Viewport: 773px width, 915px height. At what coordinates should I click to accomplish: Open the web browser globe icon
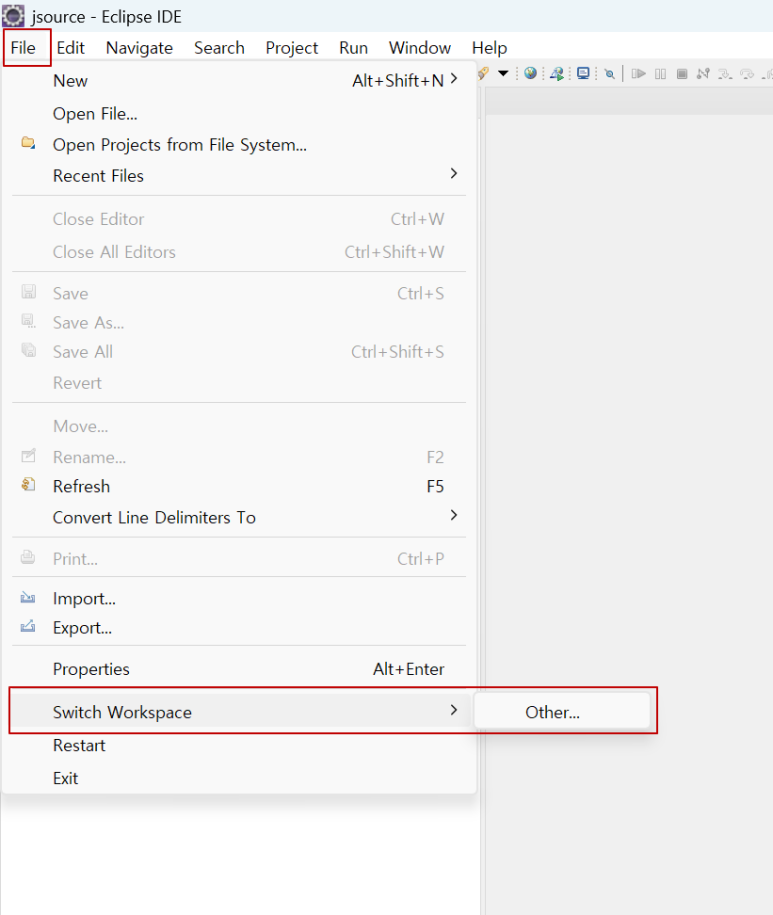530,74
